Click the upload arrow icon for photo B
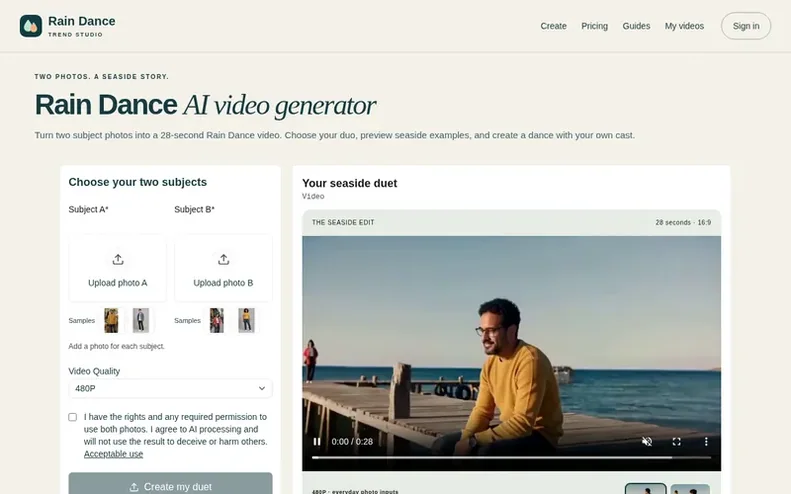The height and width of the screenshot is (494, 791). [223, 259]
